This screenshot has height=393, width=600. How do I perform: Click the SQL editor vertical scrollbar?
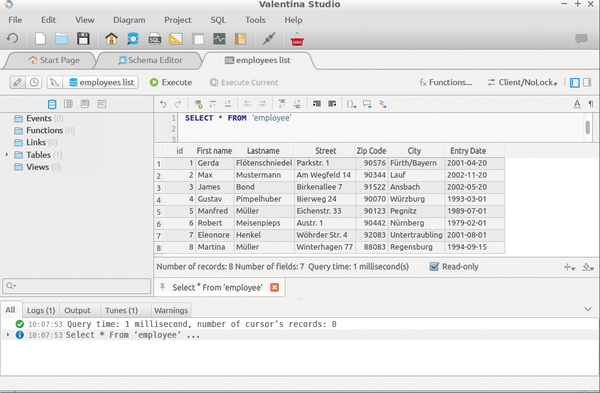click(x=587, y=127)
